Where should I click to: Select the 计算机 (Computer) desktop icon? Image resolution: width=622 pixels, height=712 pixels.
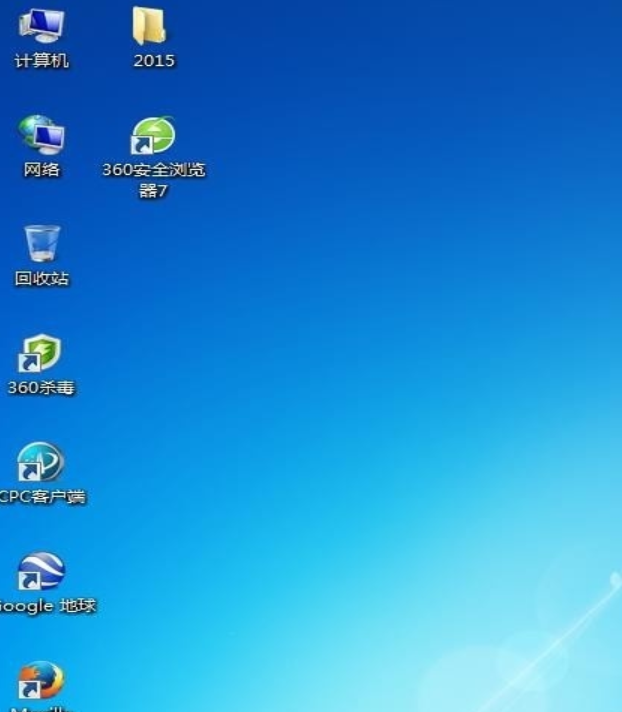click(x=41, y=25)
